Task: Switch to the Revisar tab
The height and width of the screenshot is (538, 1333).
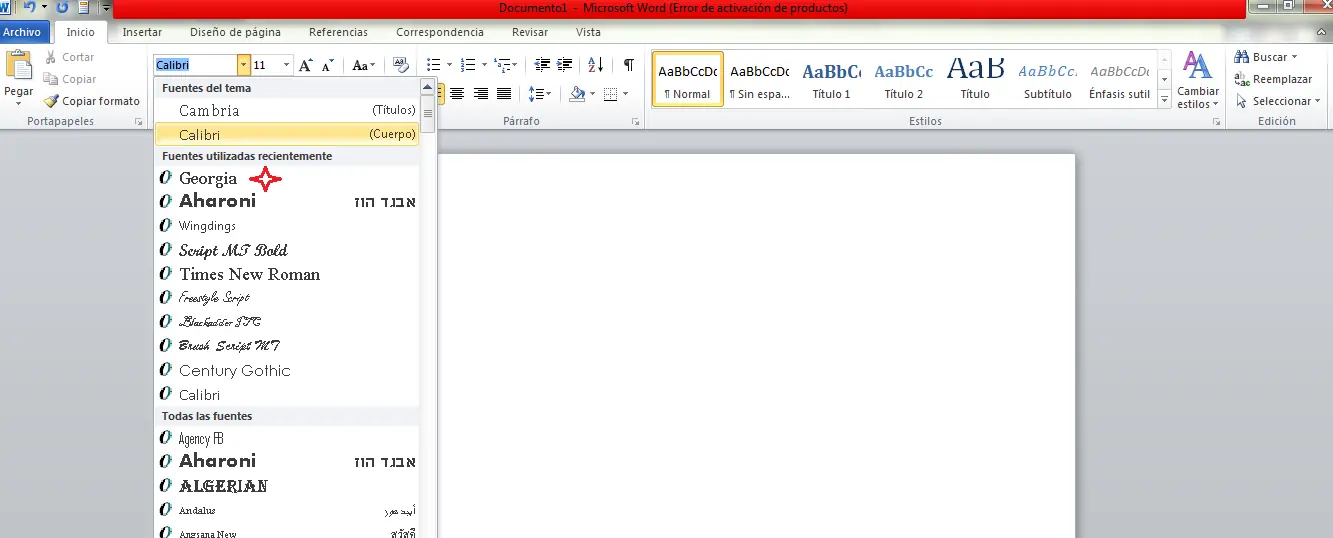Action: [530, 32]
